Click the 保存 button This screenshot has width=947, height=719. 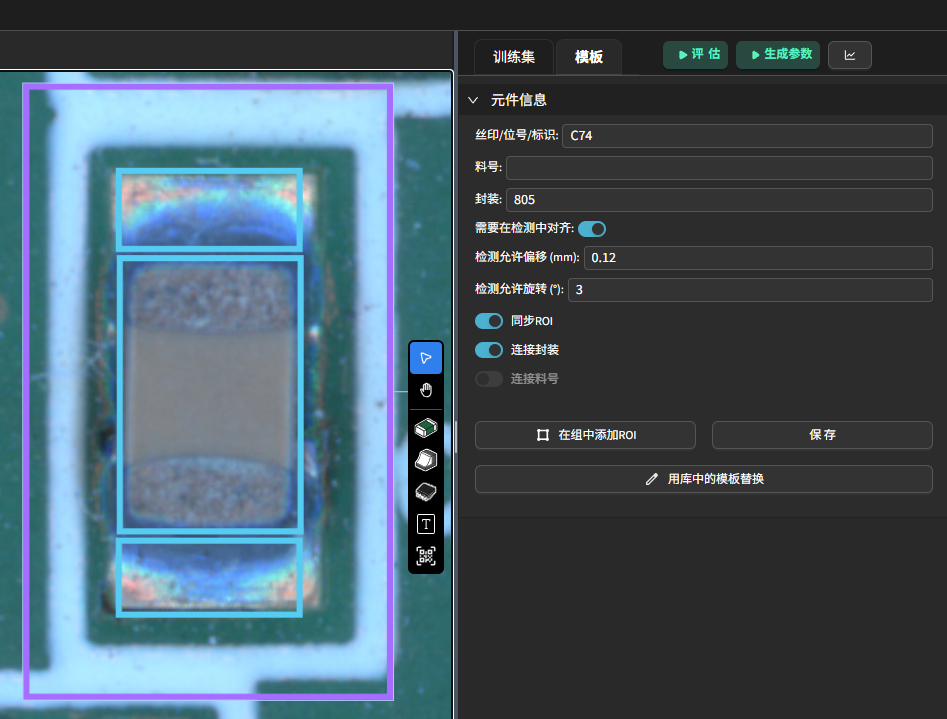click(x=822, y=435)
